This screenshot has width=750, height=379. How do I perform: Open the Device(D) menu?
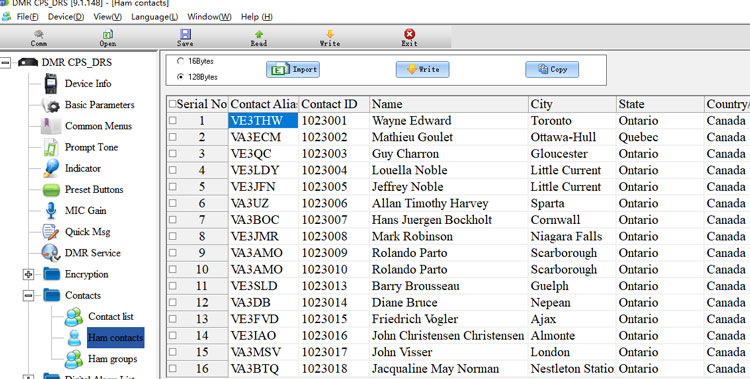pyautogui.click(x=66, y=17)
